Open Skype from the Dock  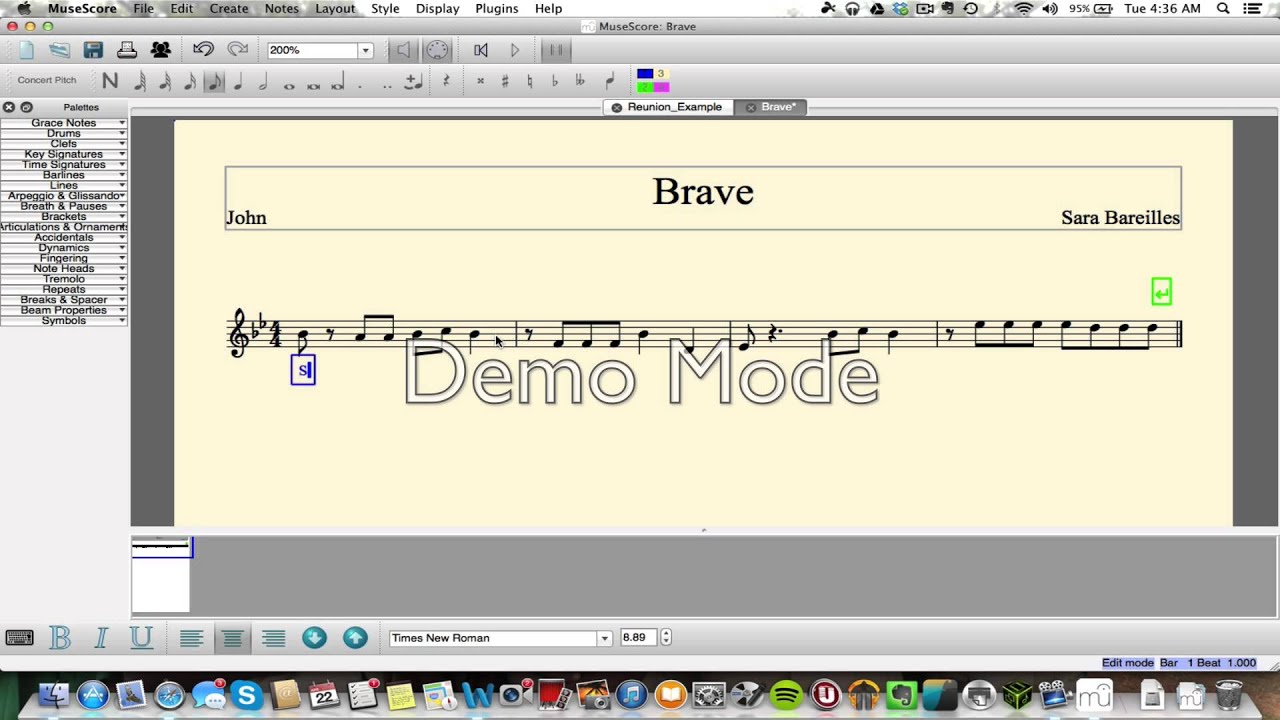coord(246,695)
